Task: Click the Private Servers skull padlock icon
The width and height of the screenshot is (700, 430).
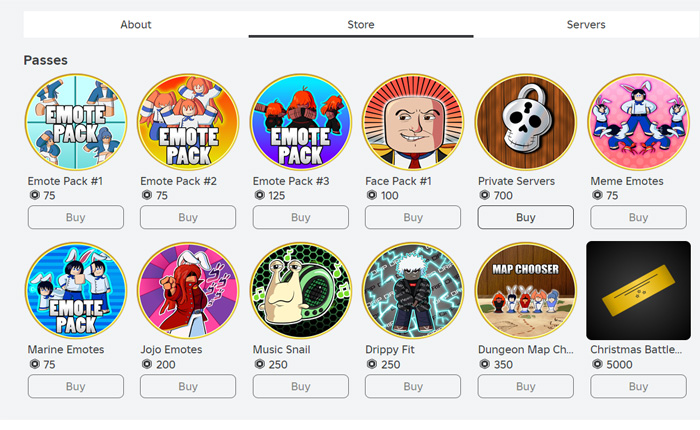Action: coord(526,124)
